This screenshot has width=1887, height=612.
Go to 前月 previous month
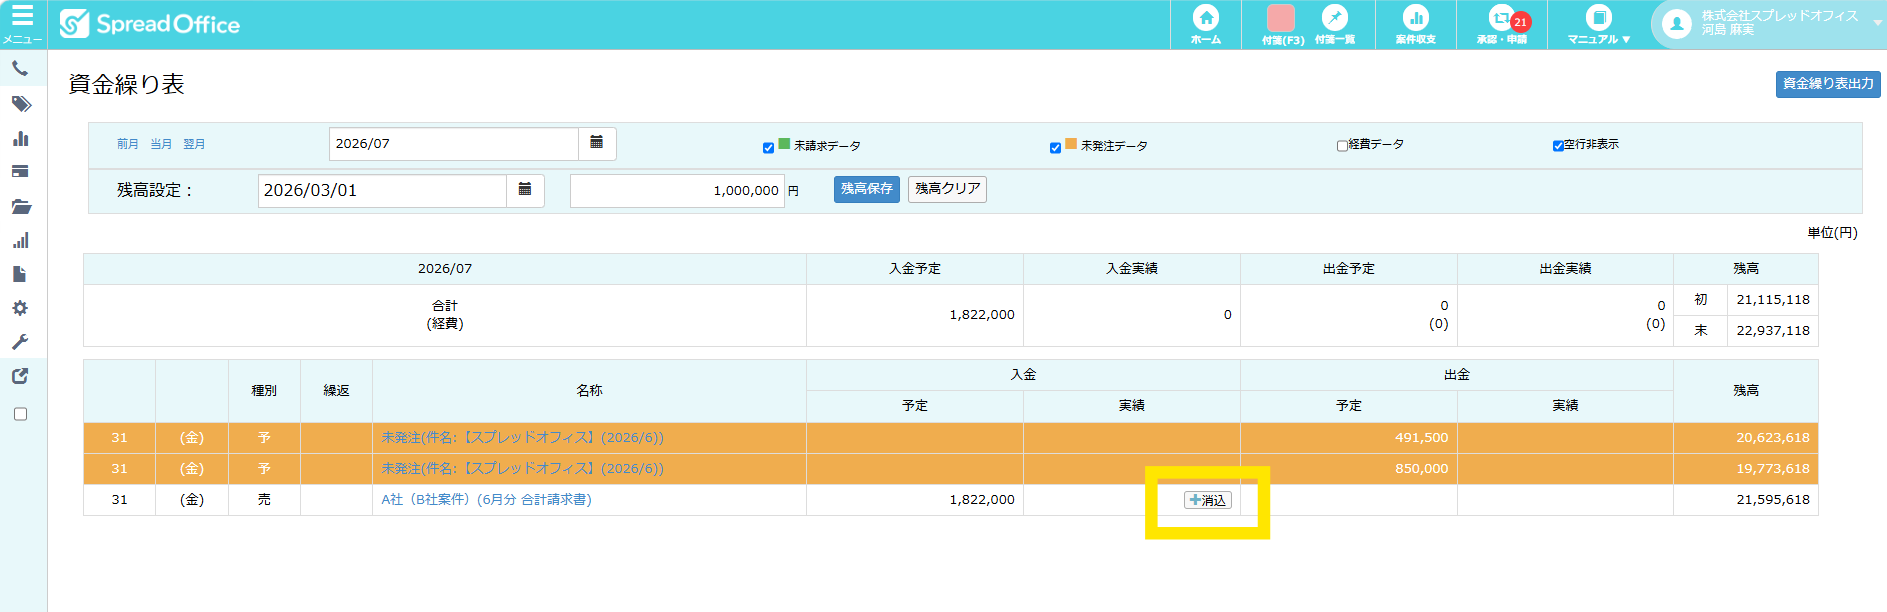[127, 144]
